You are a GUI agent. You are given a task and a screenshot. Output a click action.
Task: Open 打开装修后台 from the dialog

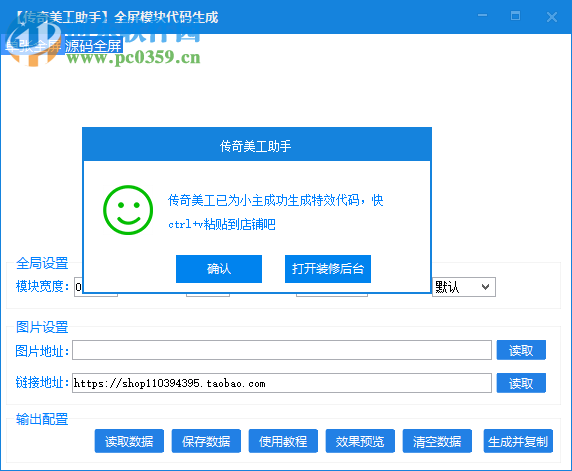[x=328, y=269]
